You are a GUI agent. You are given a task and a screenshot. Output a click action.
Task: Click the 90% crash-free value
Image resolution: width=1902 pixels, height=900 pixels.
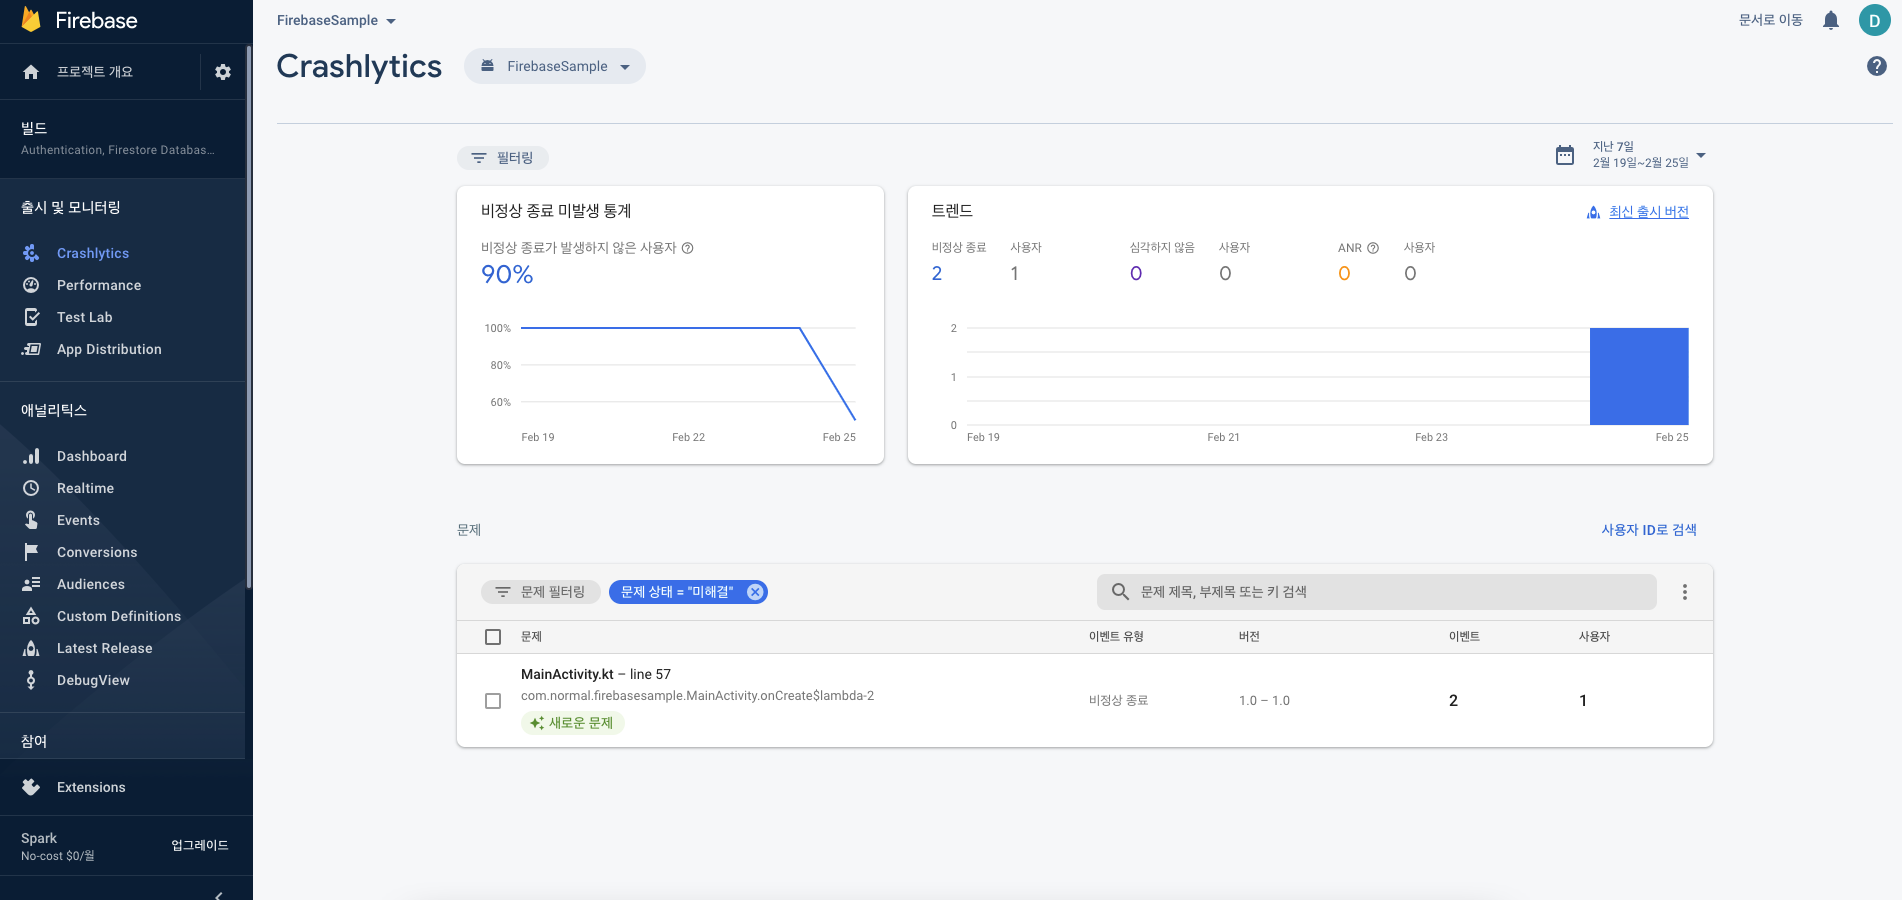507,275
